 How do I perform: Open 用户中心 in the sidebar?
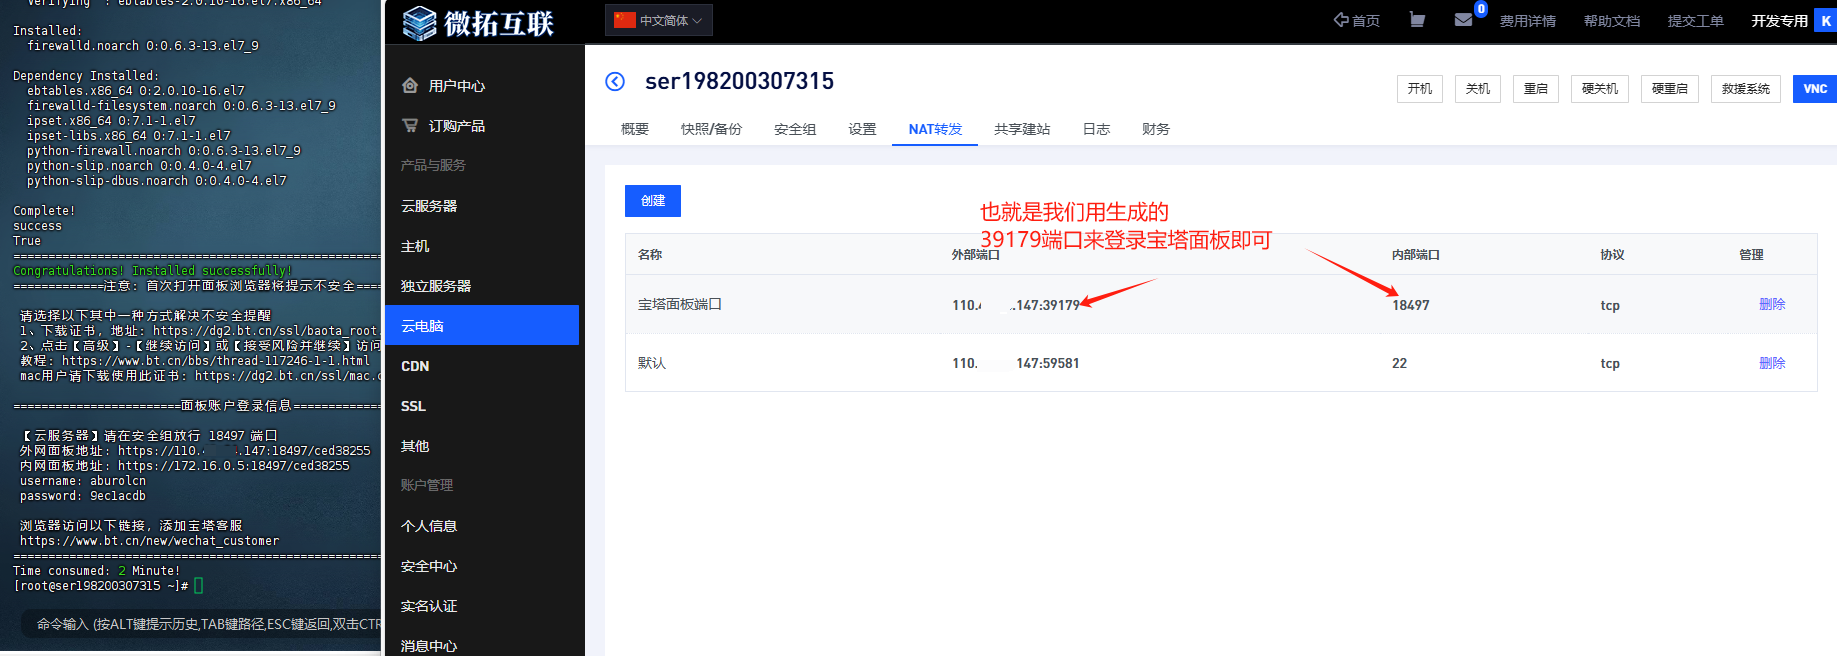click(456, 86)
